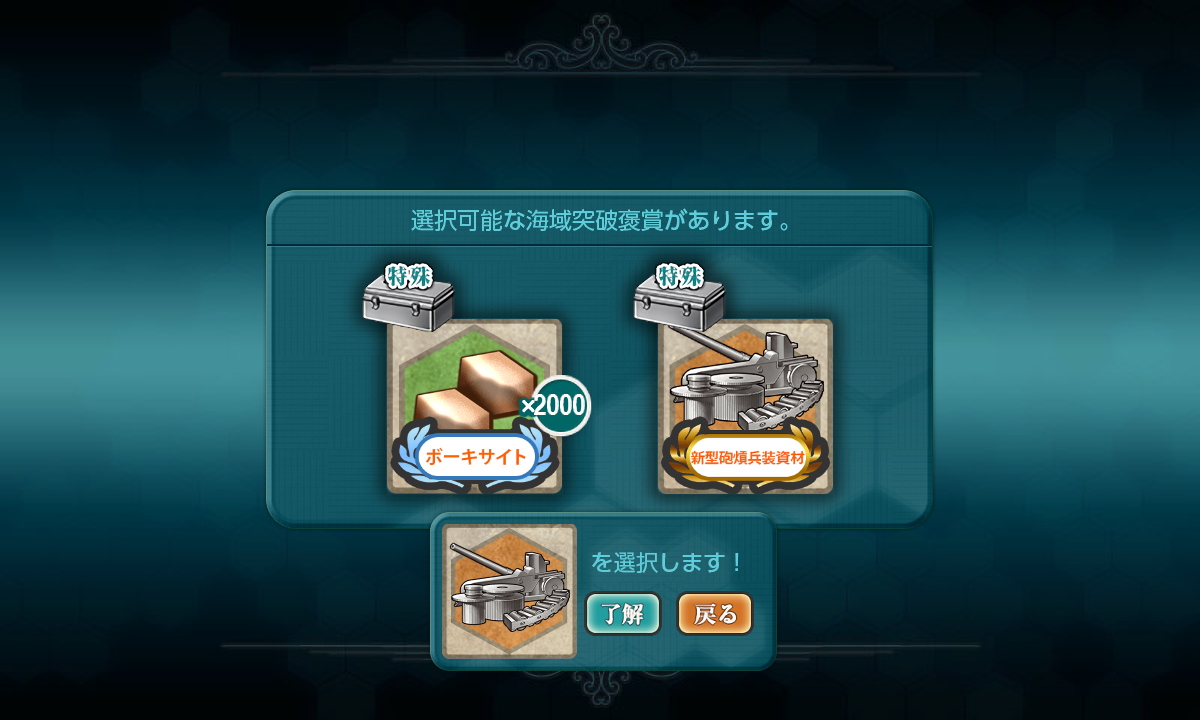Select the bauxite ingots reward card

[x=474, y=405]
